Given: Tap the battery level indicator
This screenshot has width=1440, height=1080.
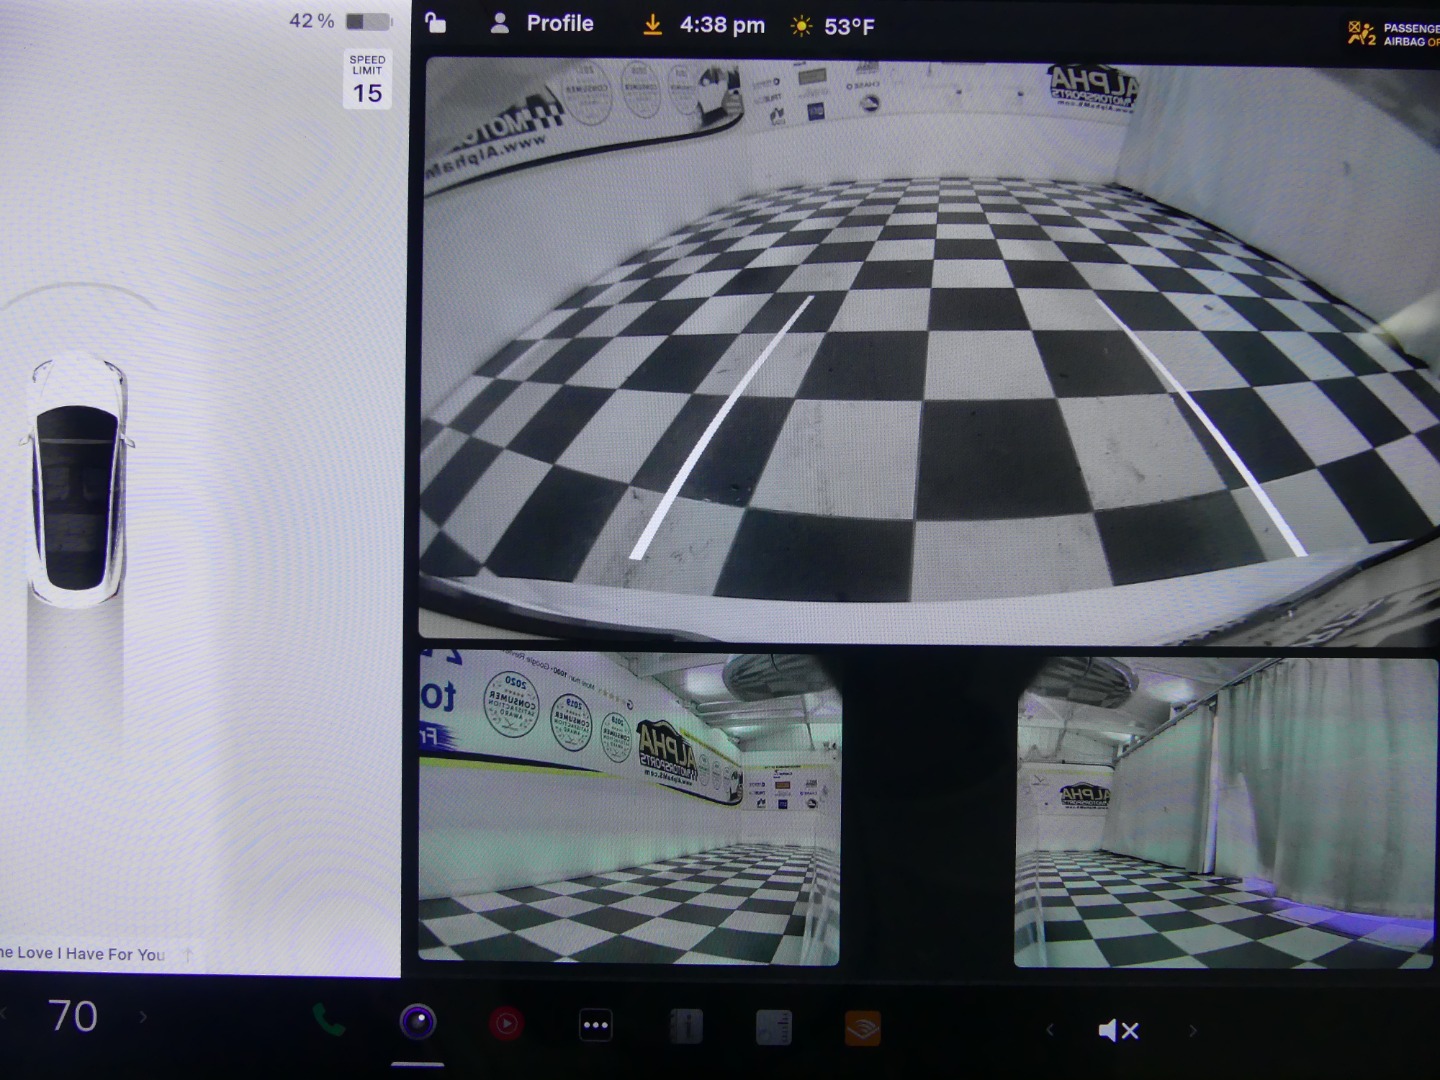Looking at the screenshot, I should tap(367, 21).
